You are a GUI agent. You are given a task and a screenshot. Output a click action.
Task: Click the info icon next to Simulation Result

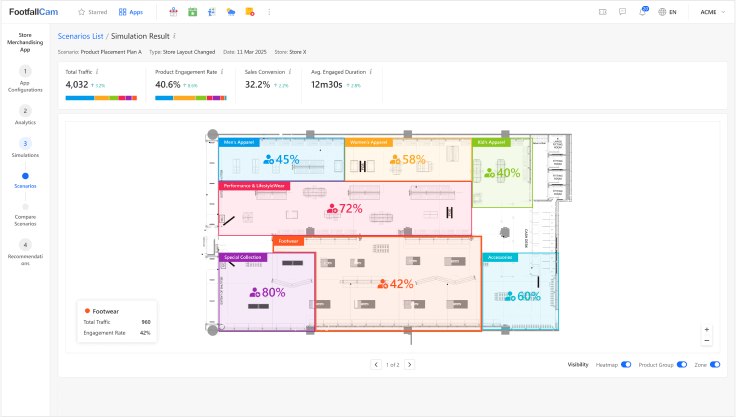(175, 36)
